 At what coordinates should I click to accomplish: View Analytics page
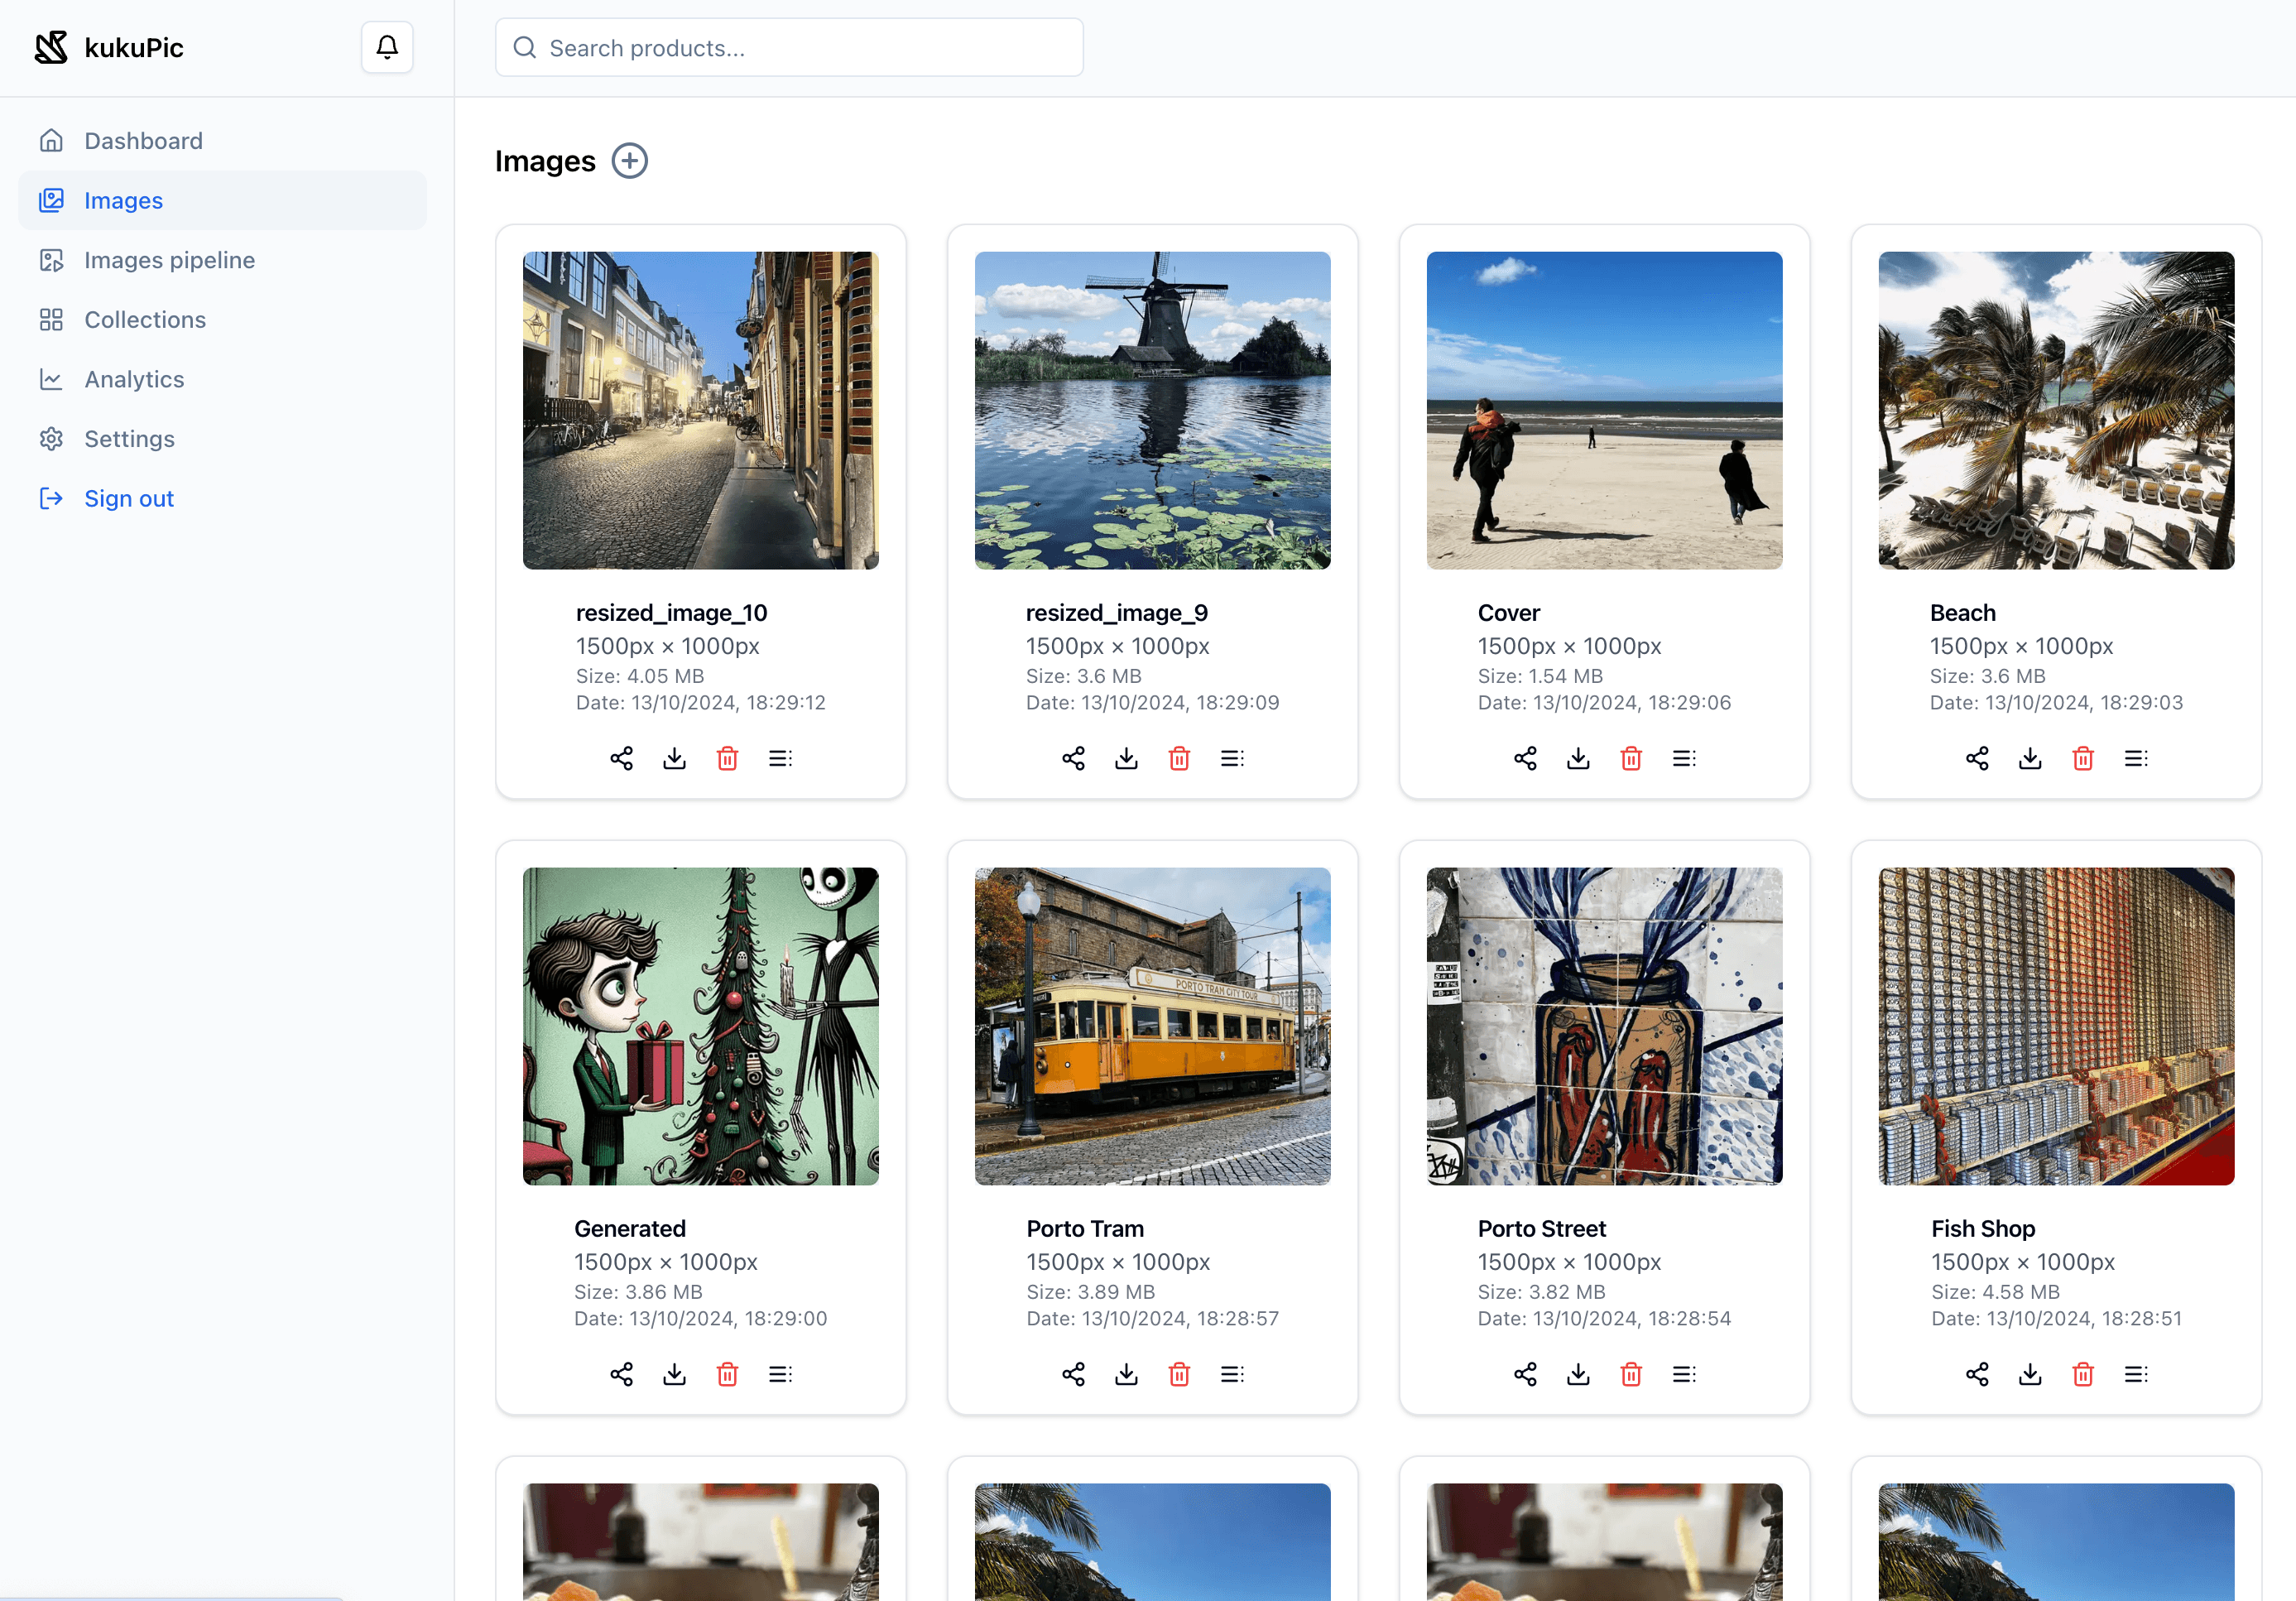pyautogui.click(x=222, y=379)
